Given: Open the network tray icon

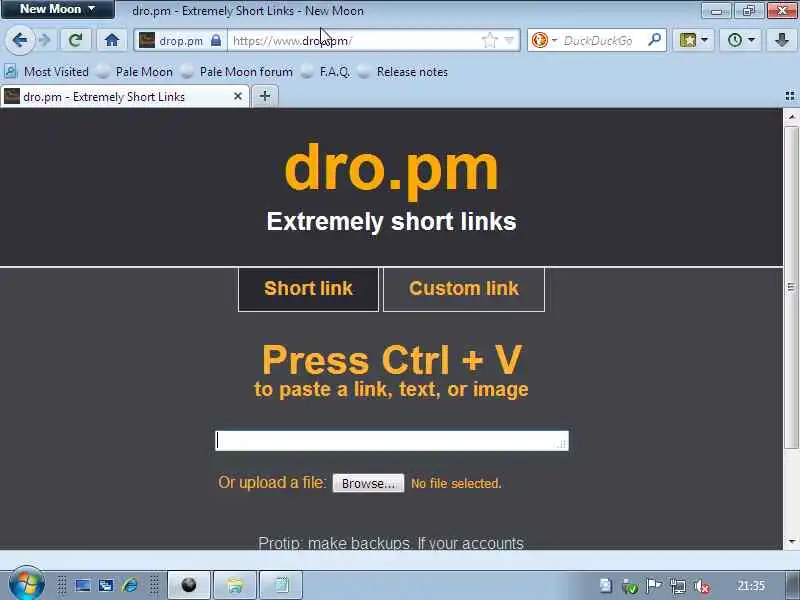Looking at the screenshot, I should [678, 586].
